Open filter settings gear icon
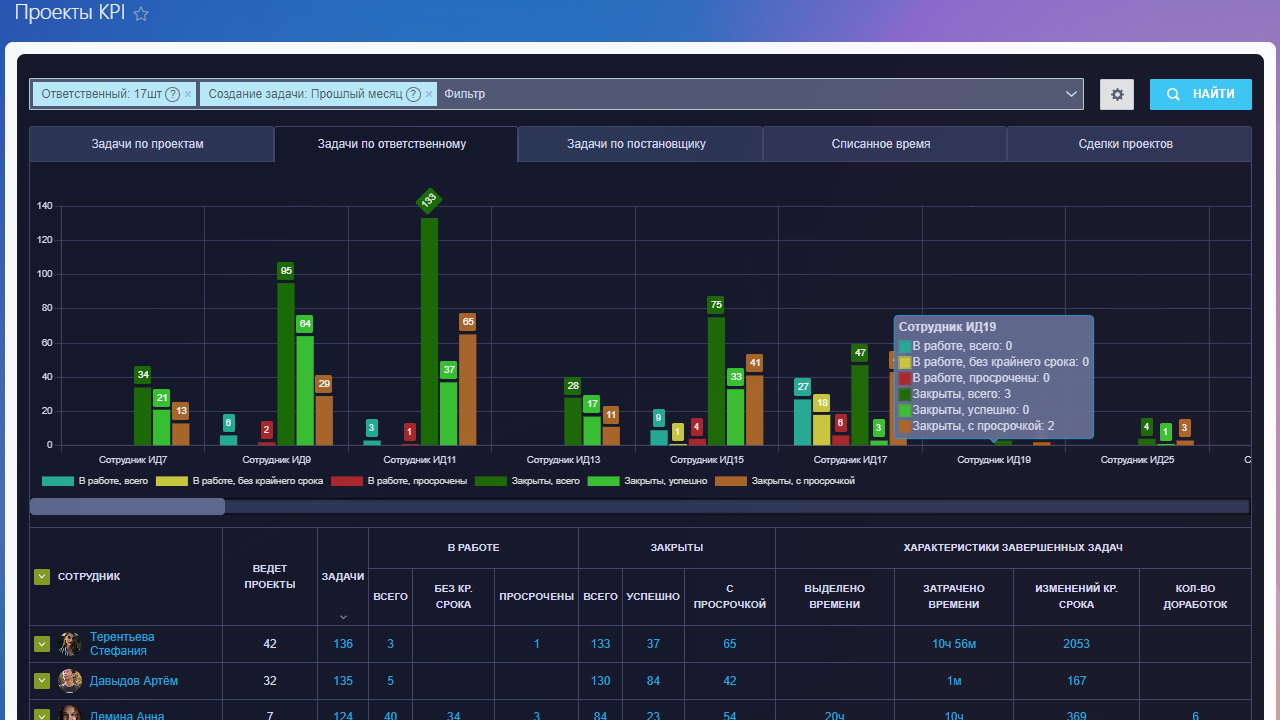Viewport: 1280px width, 720px height. pos(1117,94)
